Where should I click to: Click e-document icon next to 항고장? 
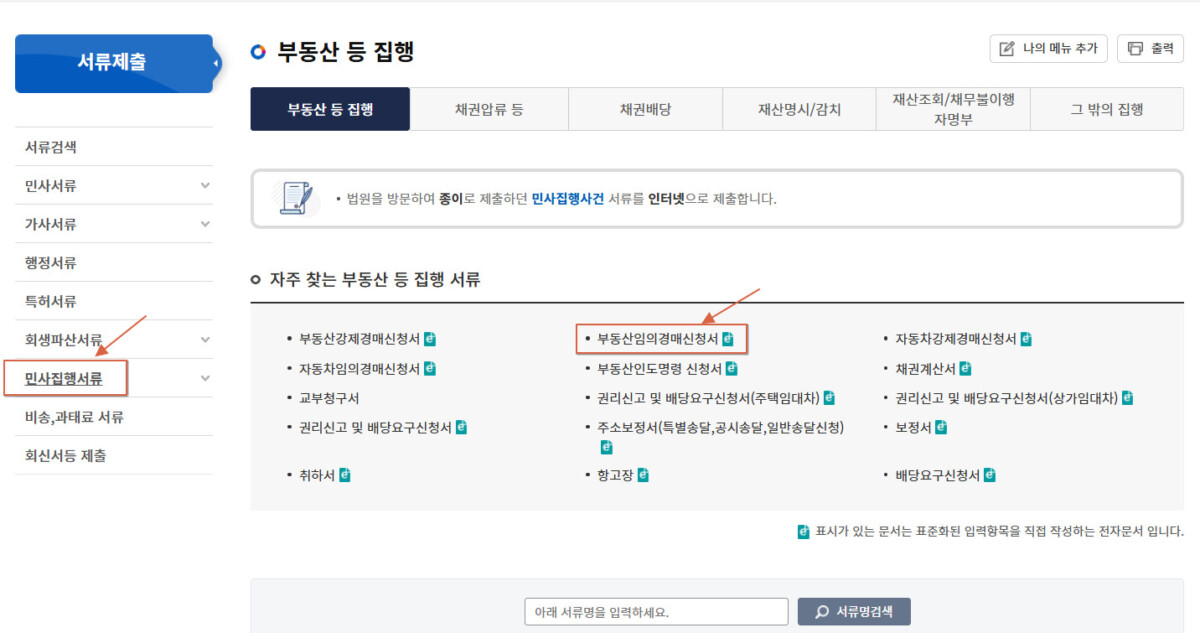click(643, 475)
